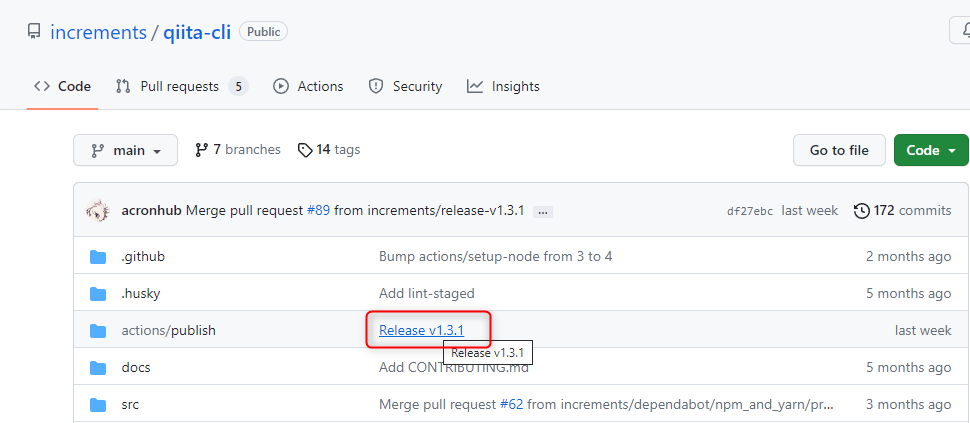The image size is (970, 423).
Task: Click the folder icon for .github
Action: pos(98,257)
